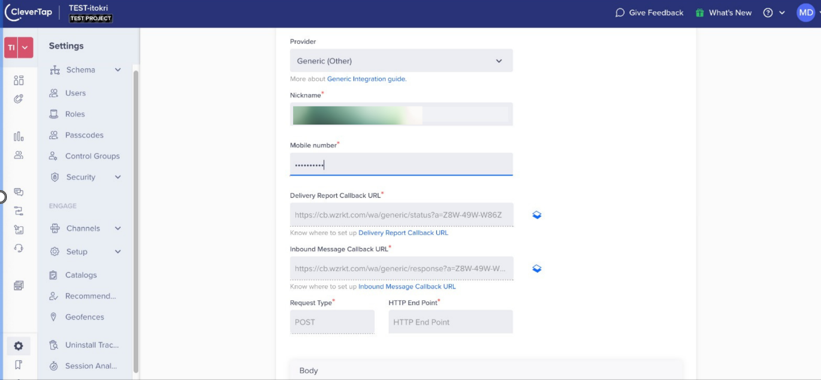821x380 pixels.
Task: Open What's New gift icon
Action: [x=700, y=13]
